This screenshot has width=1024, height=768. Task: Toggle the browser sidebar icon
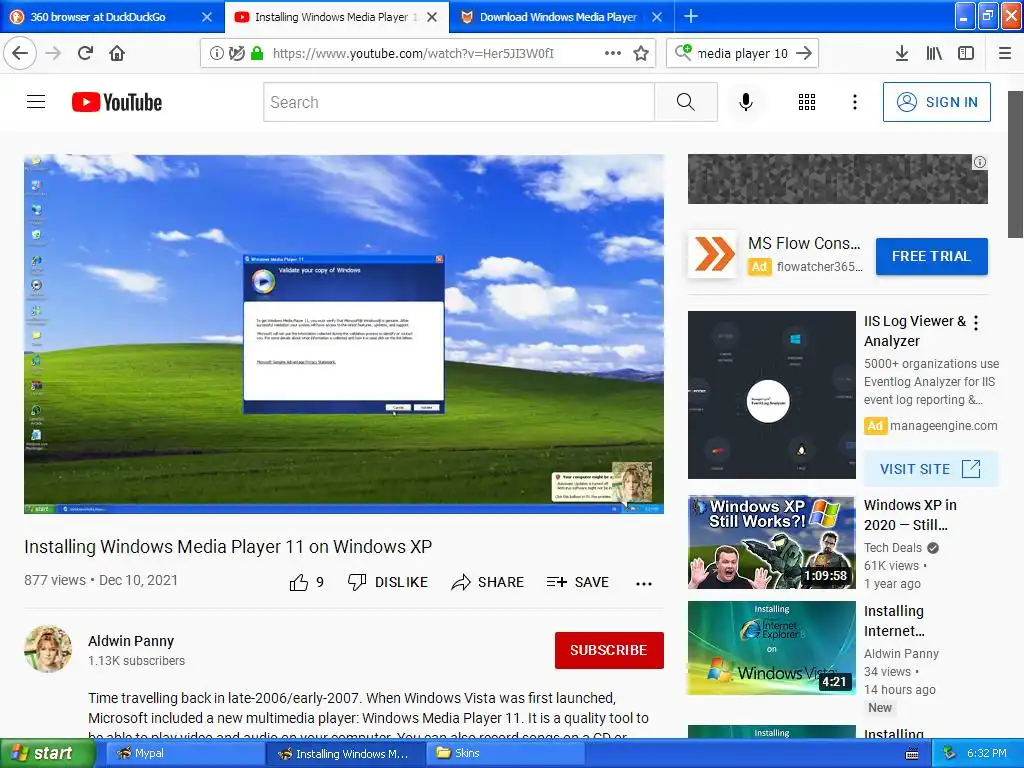pyautogui.click(x=966, y=53)
